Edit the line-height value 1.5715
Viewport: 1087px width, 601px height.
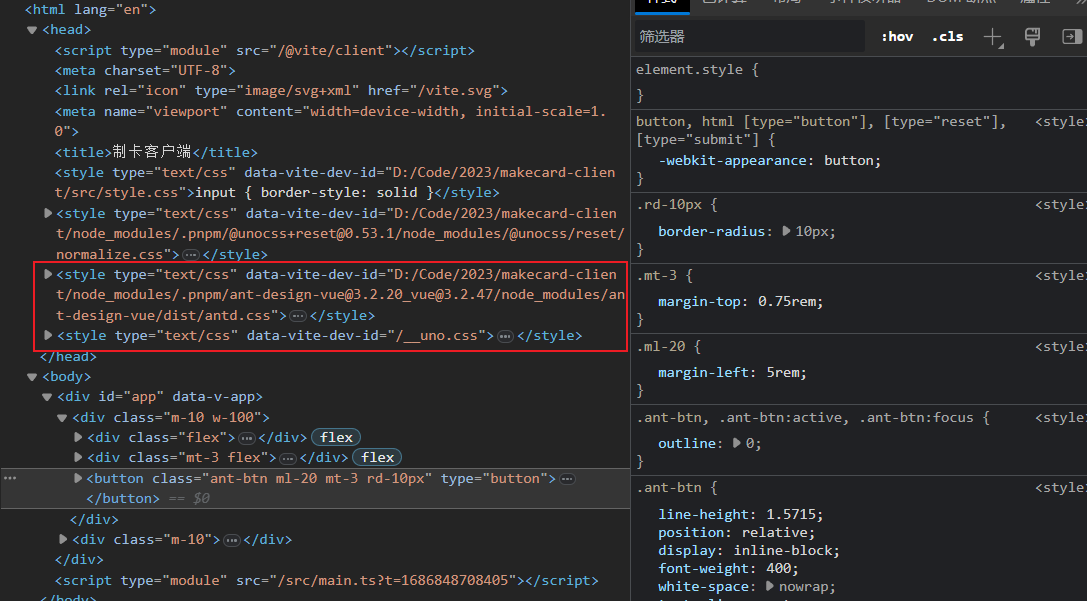[x=792, y=515]
